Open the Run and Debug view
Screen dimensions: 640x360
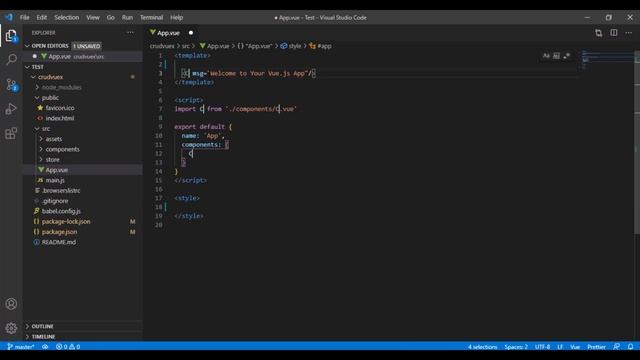pyautogui.click(x=11, y=109)
